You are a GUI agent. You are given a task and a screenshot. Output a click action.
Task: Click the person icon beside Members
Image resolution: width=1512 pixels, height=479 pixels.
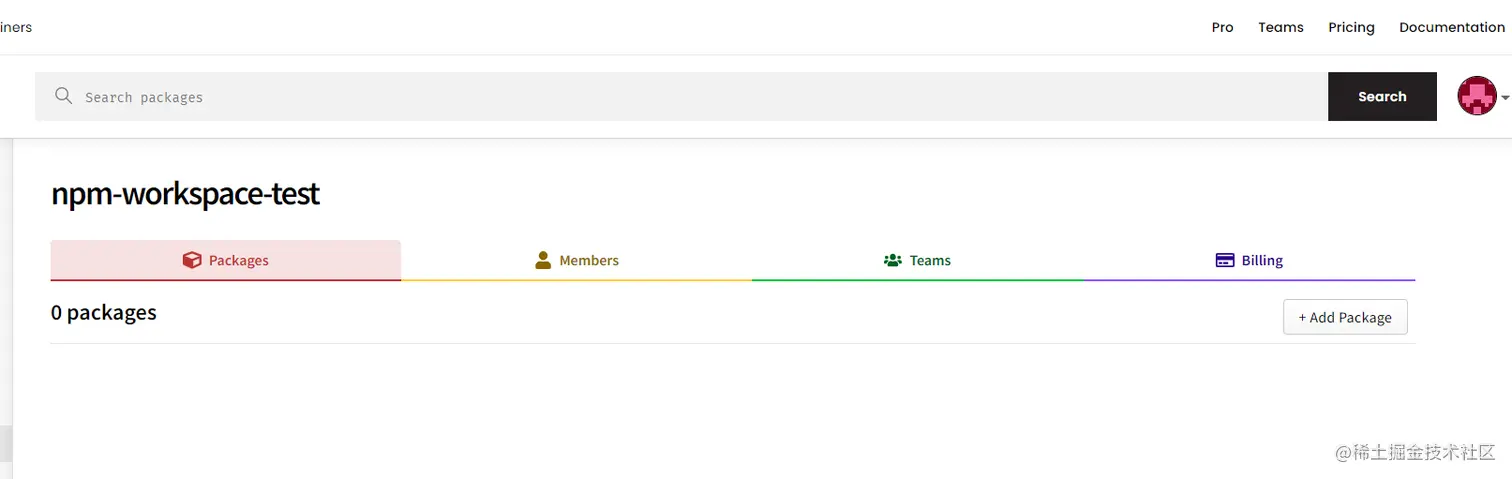pyautogui.click(x=543, y=260)
